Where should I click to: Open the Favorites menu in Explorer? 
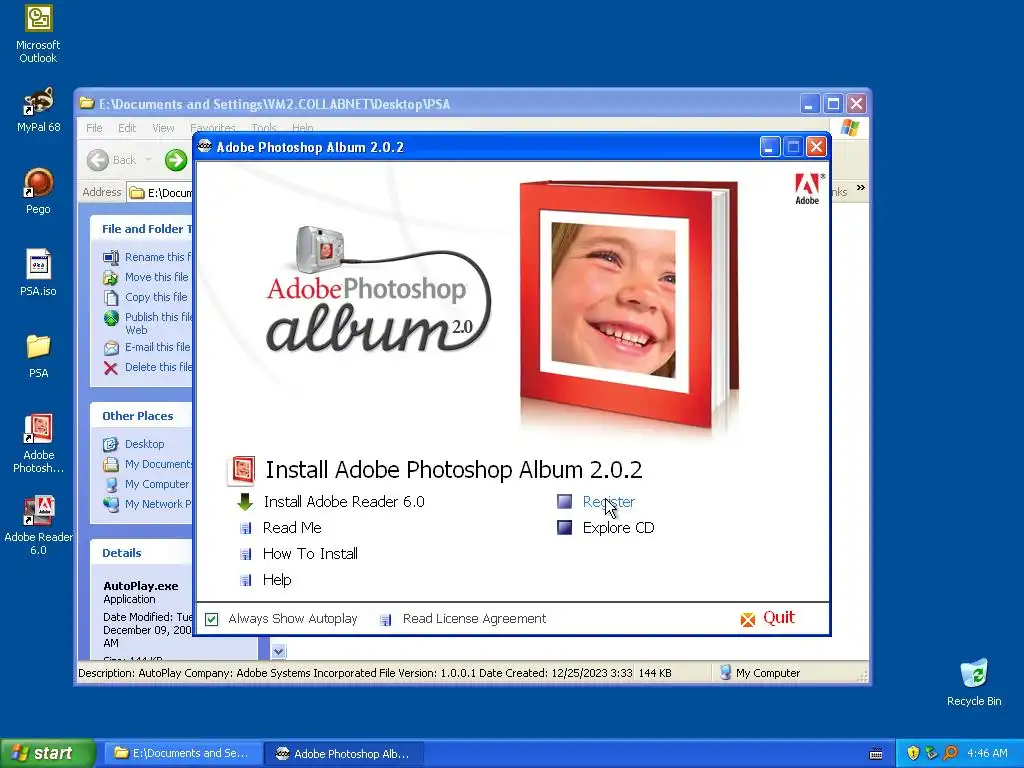point(213,128)
